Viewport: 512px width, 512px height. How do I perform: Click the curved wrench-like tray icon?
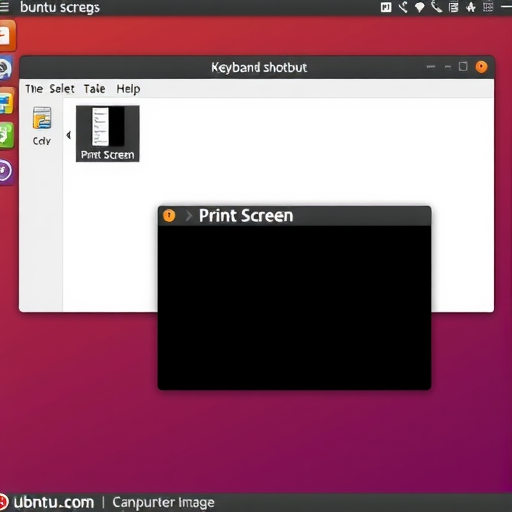pyautogui.click(x=403, y=7)
